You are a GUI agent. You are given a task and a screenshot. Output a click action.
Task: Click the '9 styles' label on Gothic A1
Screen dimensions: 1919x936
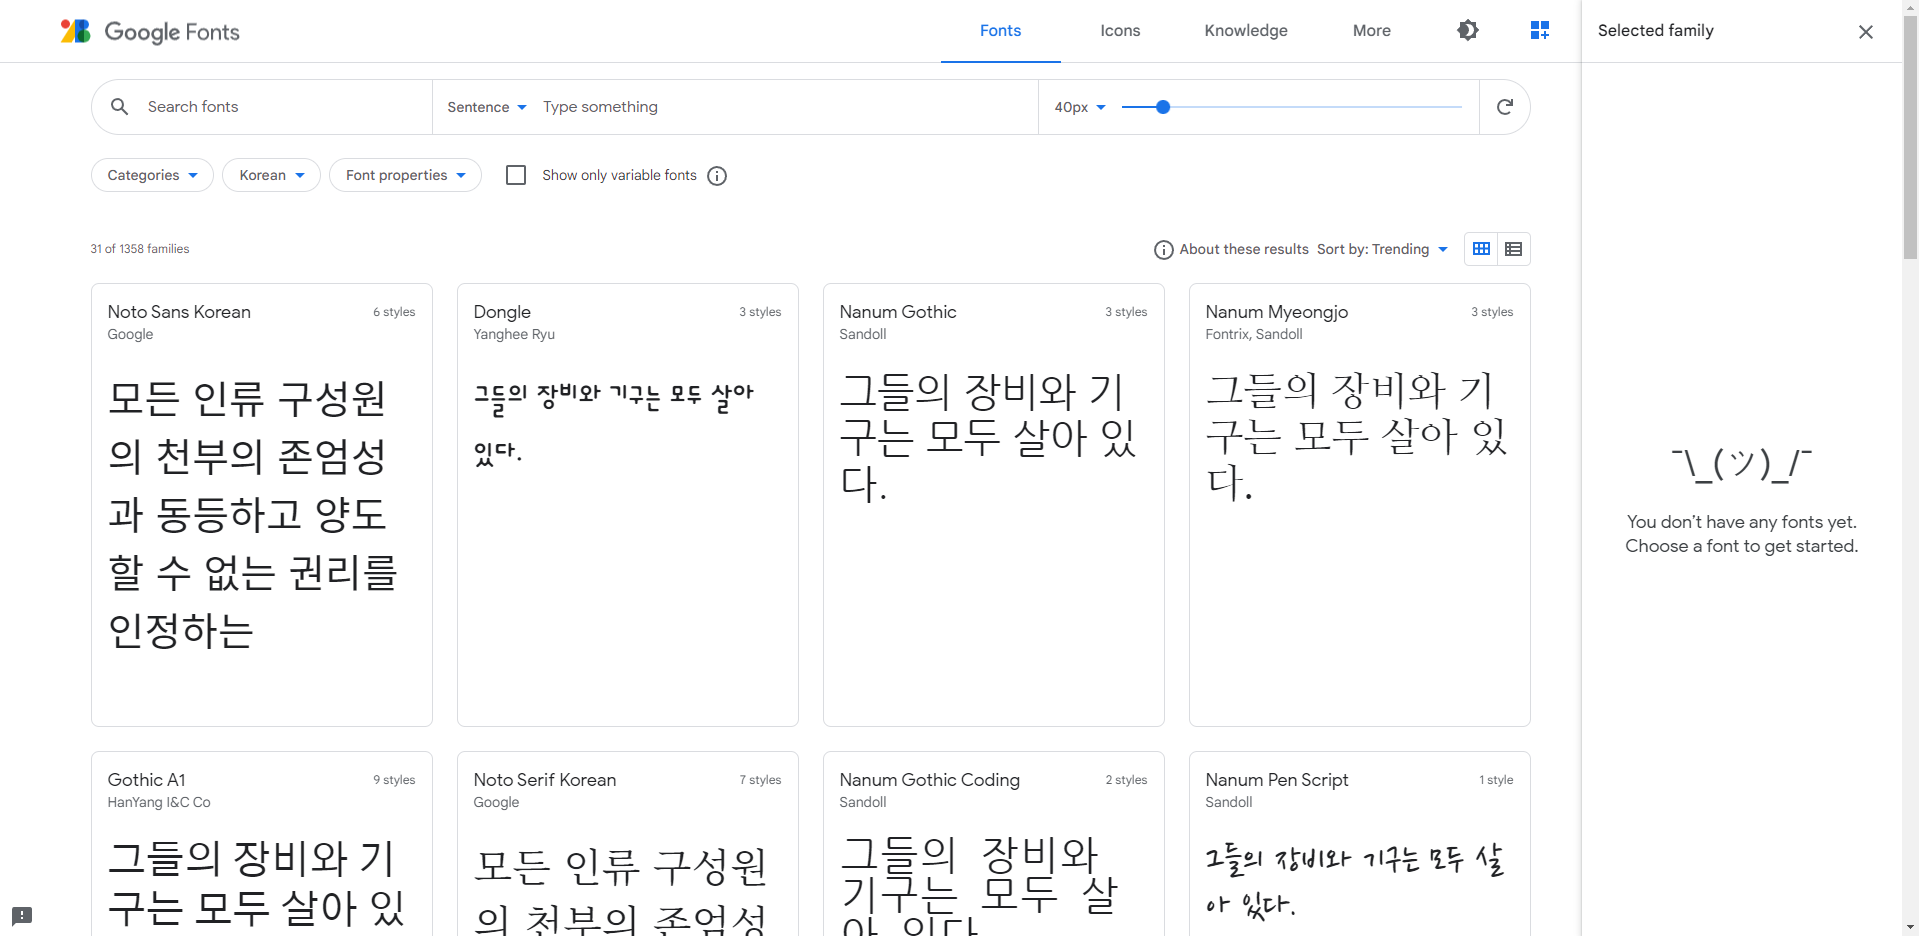(394, 780)
